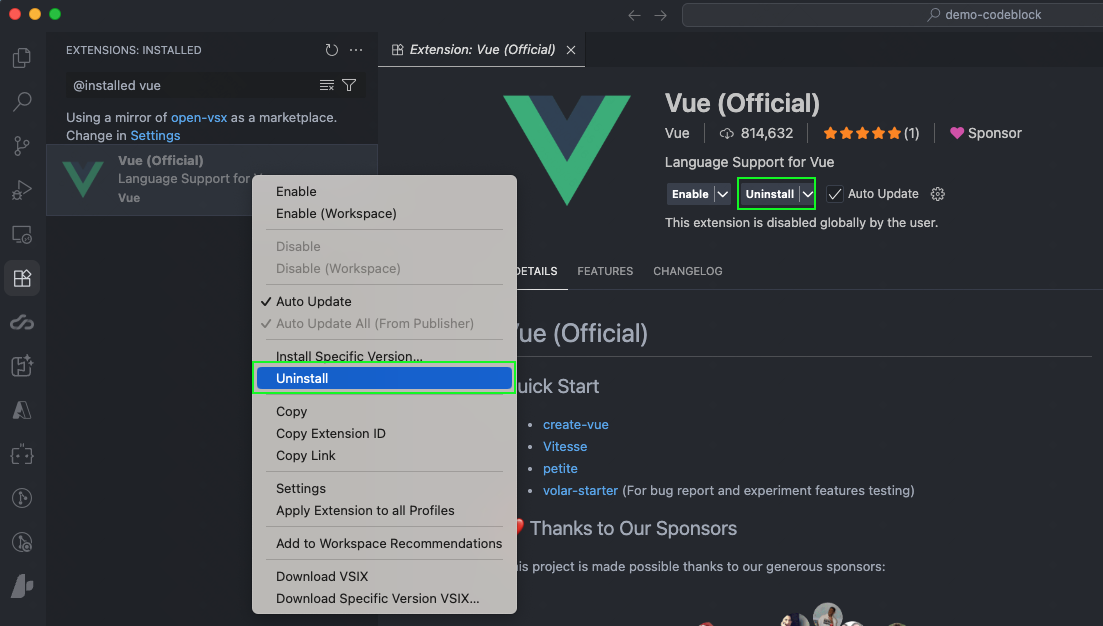Toggle Auto Update in context menu
Screen dimensions: 1103x626
coord(313,302)
